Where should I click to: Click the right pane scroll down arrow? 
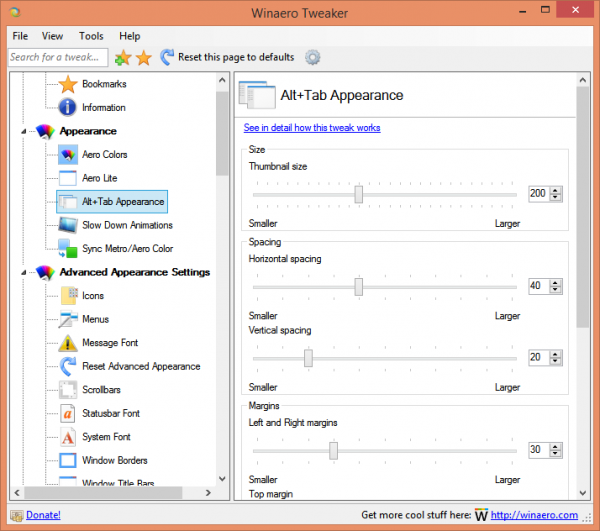583,493
